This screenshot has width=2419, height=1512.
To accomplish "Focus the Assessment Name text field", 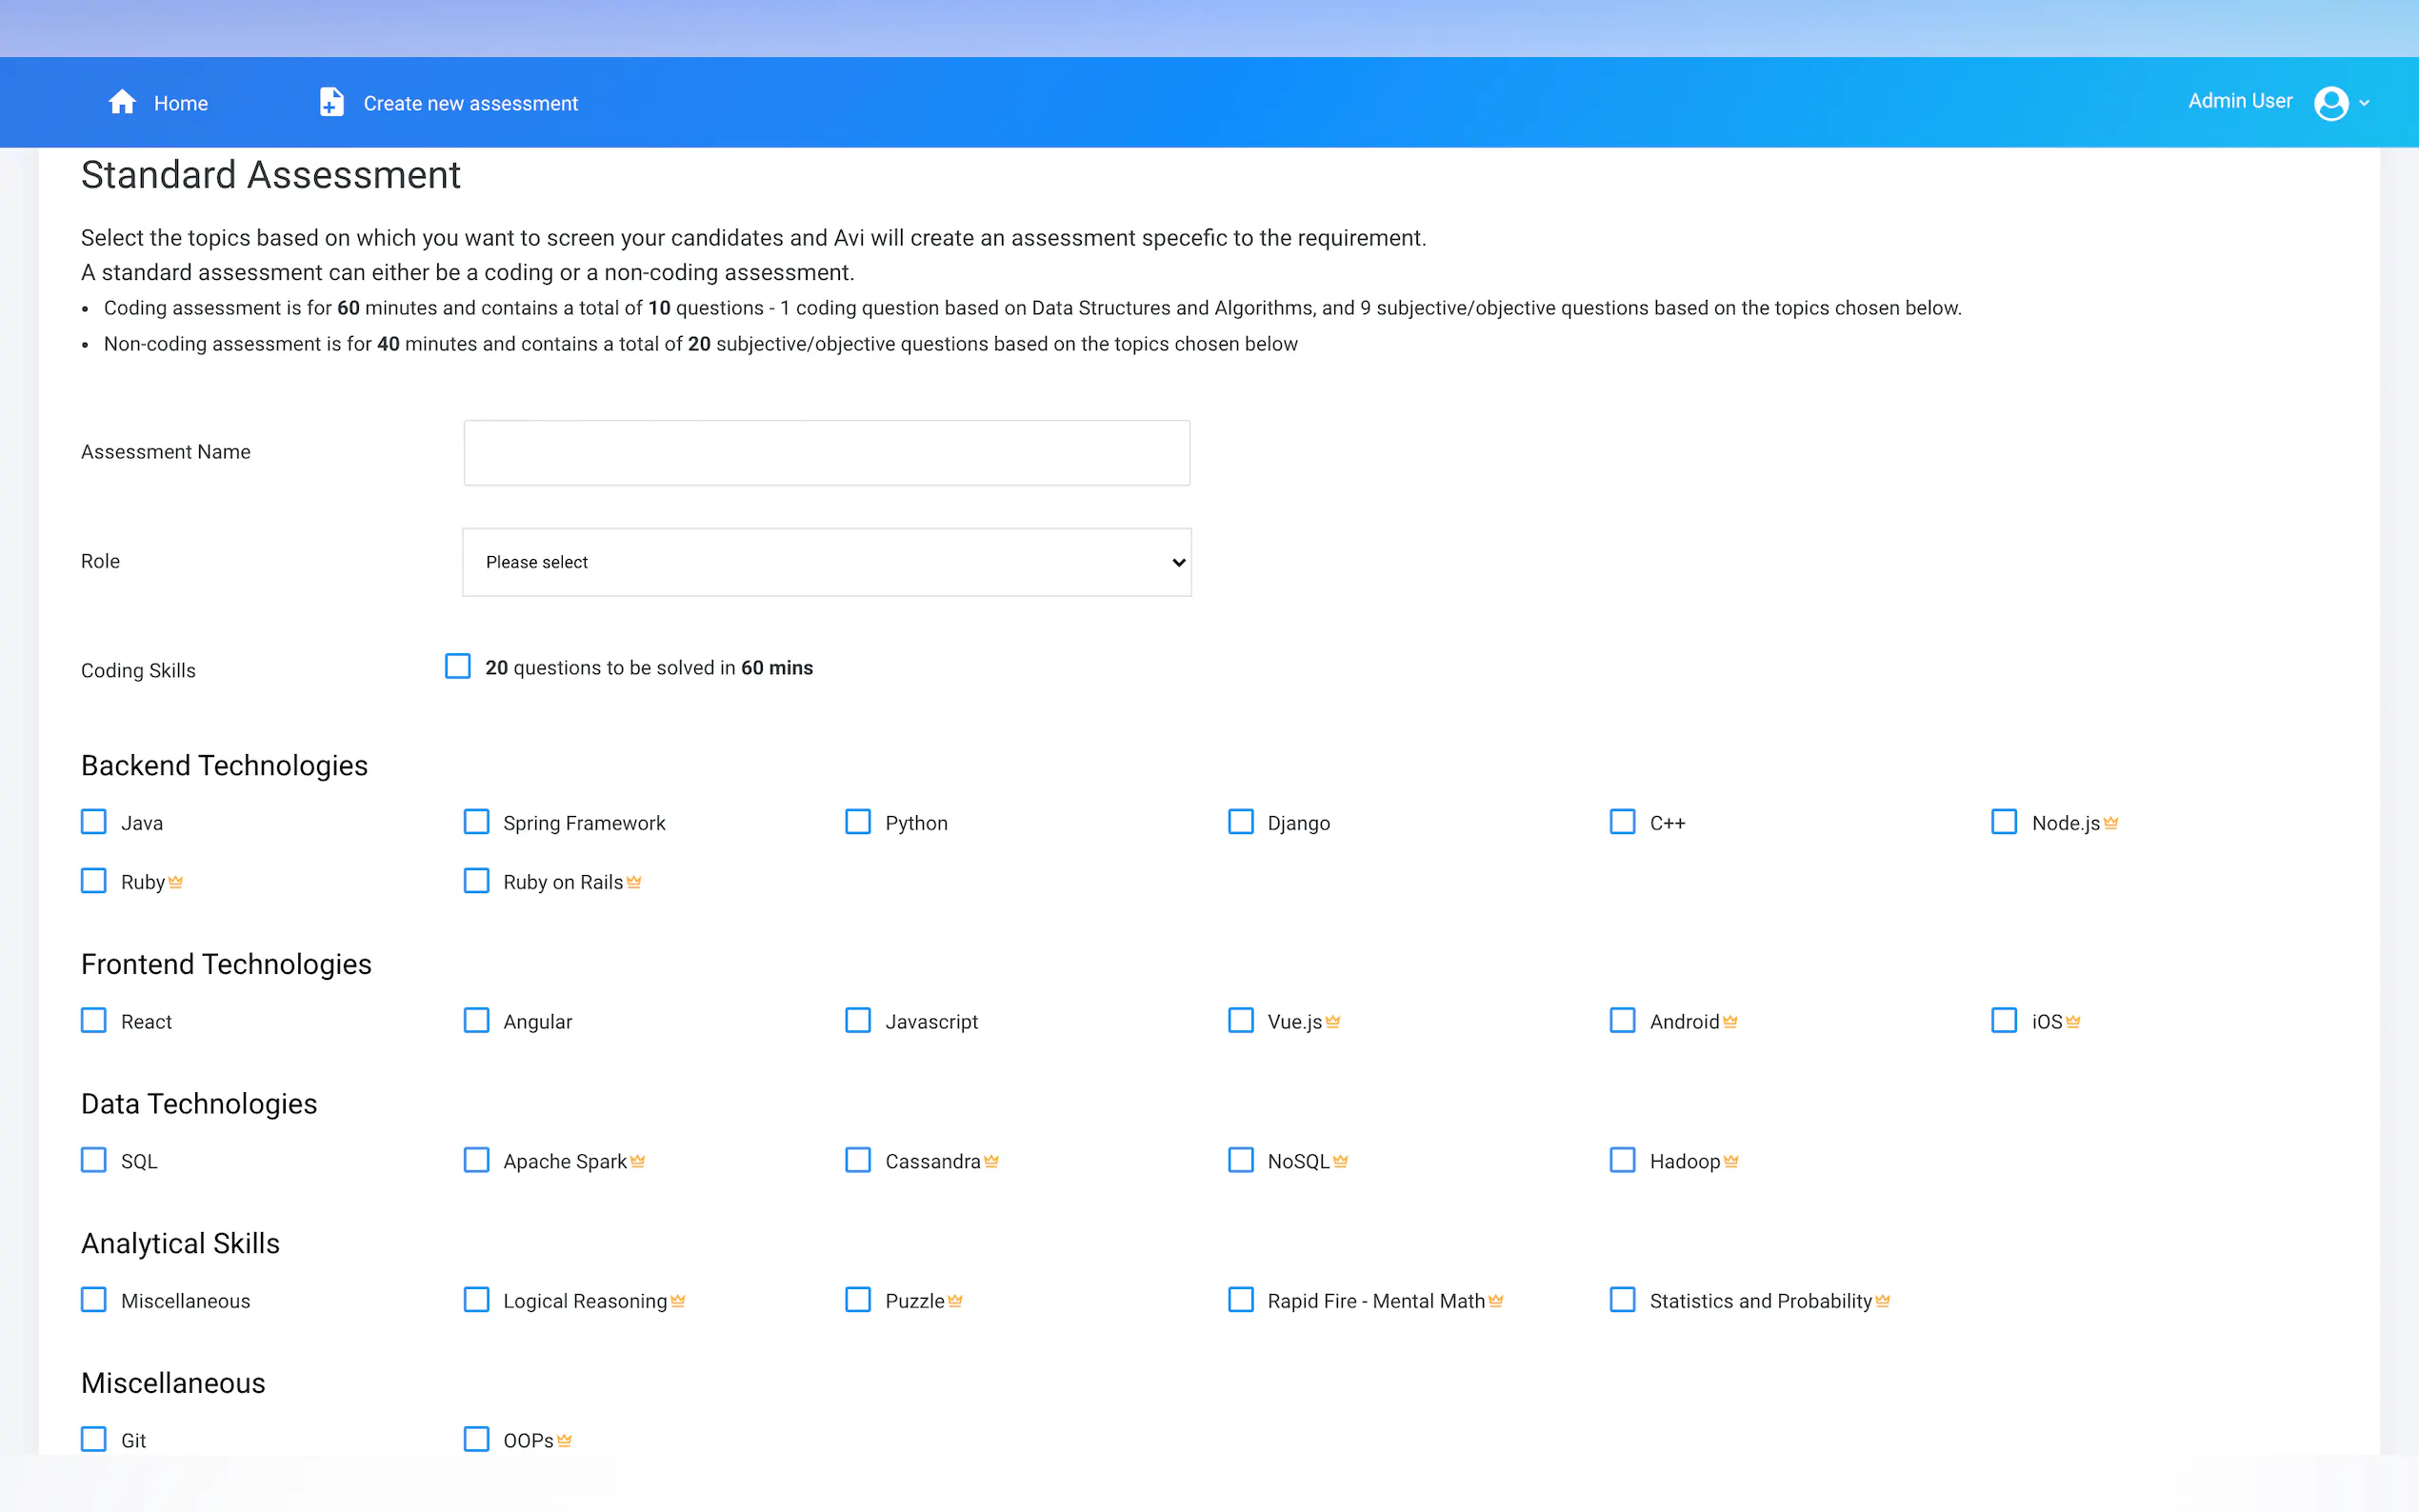I will click(826, 453).
